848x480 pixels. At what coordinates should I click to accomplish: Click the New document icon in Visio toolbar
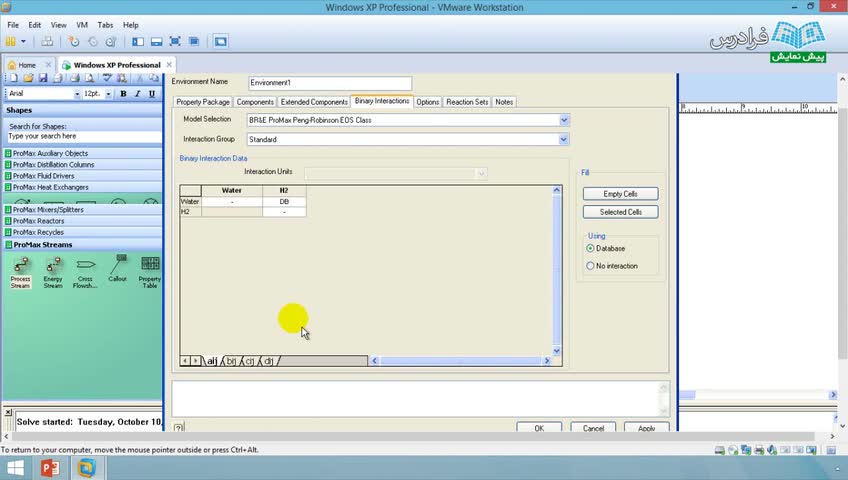click(14, 78)
